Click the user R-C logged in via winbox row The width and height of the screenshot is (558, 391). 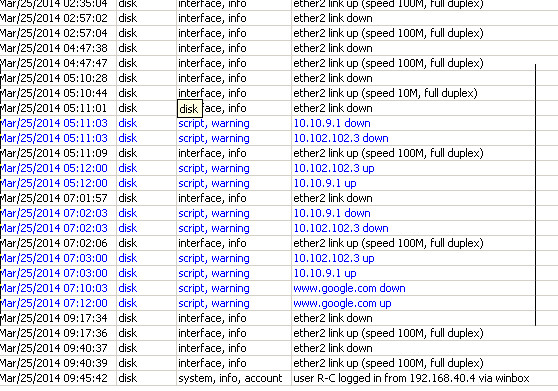(279, 378)
